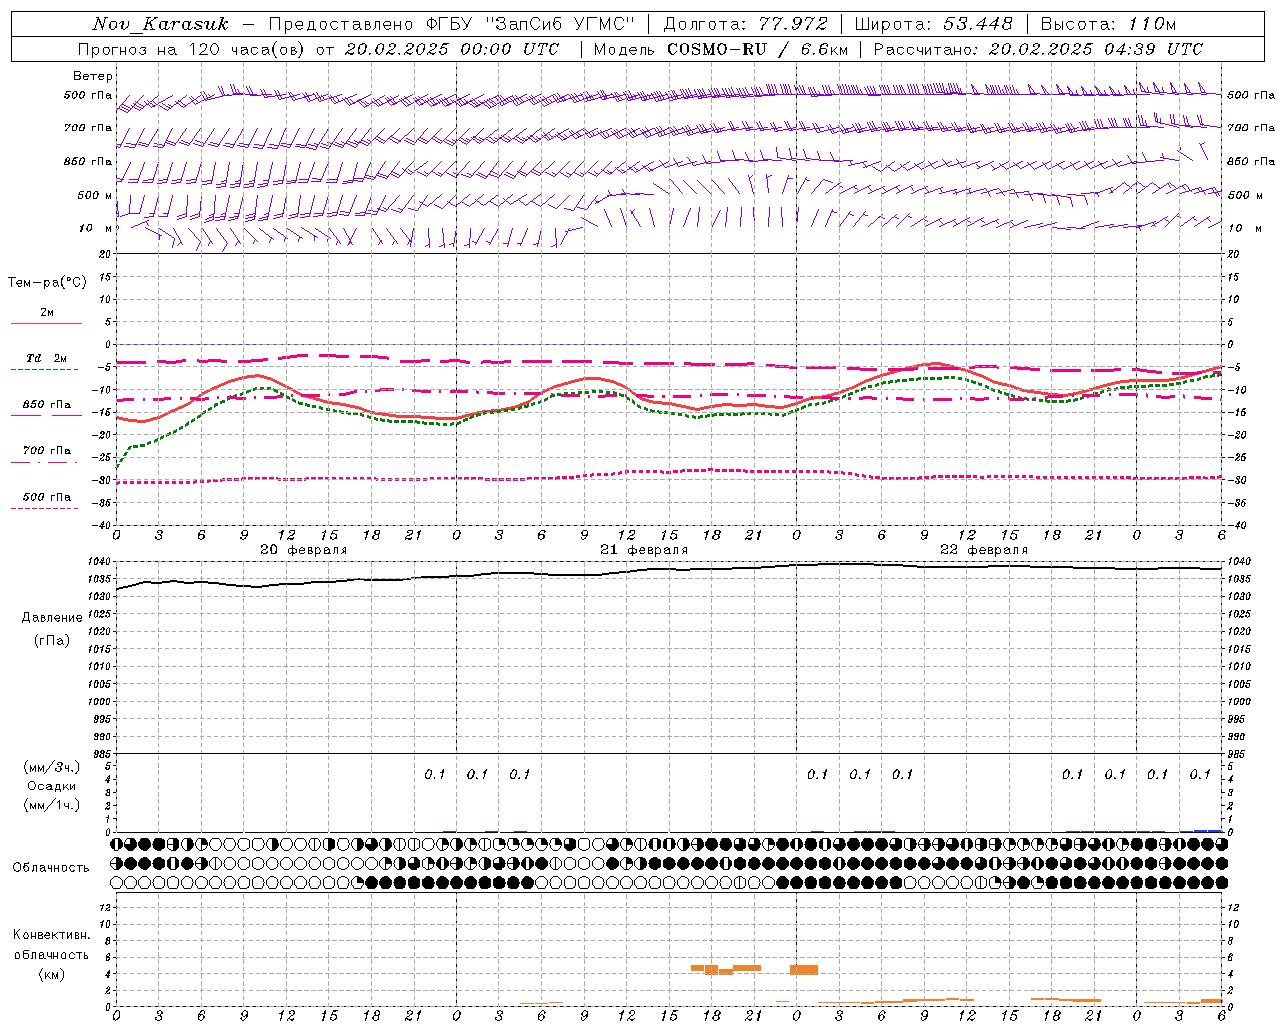Click 'Рассчитано: 20.02.2025 04:39 UTC' timestamp

[x=1038, y=49]
